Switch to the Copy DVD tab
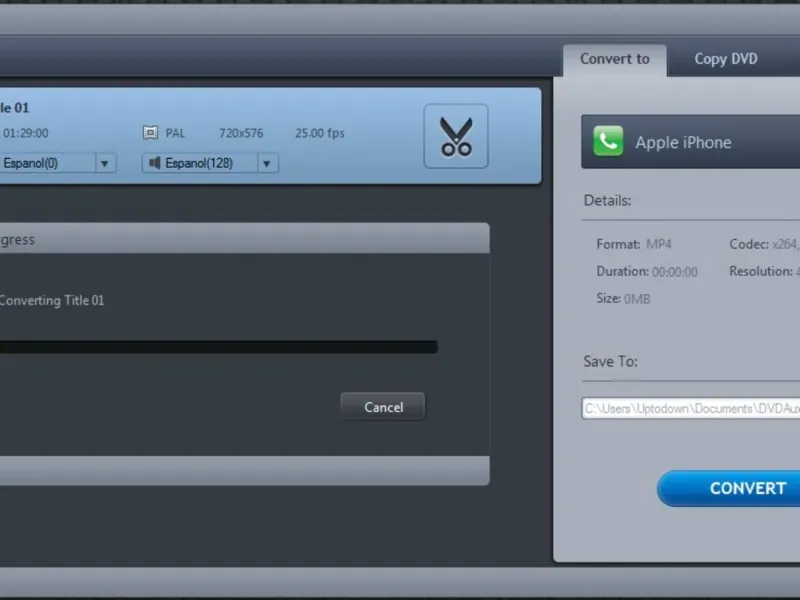The width and height of the screenshot is (800, 600). [726, 59]
